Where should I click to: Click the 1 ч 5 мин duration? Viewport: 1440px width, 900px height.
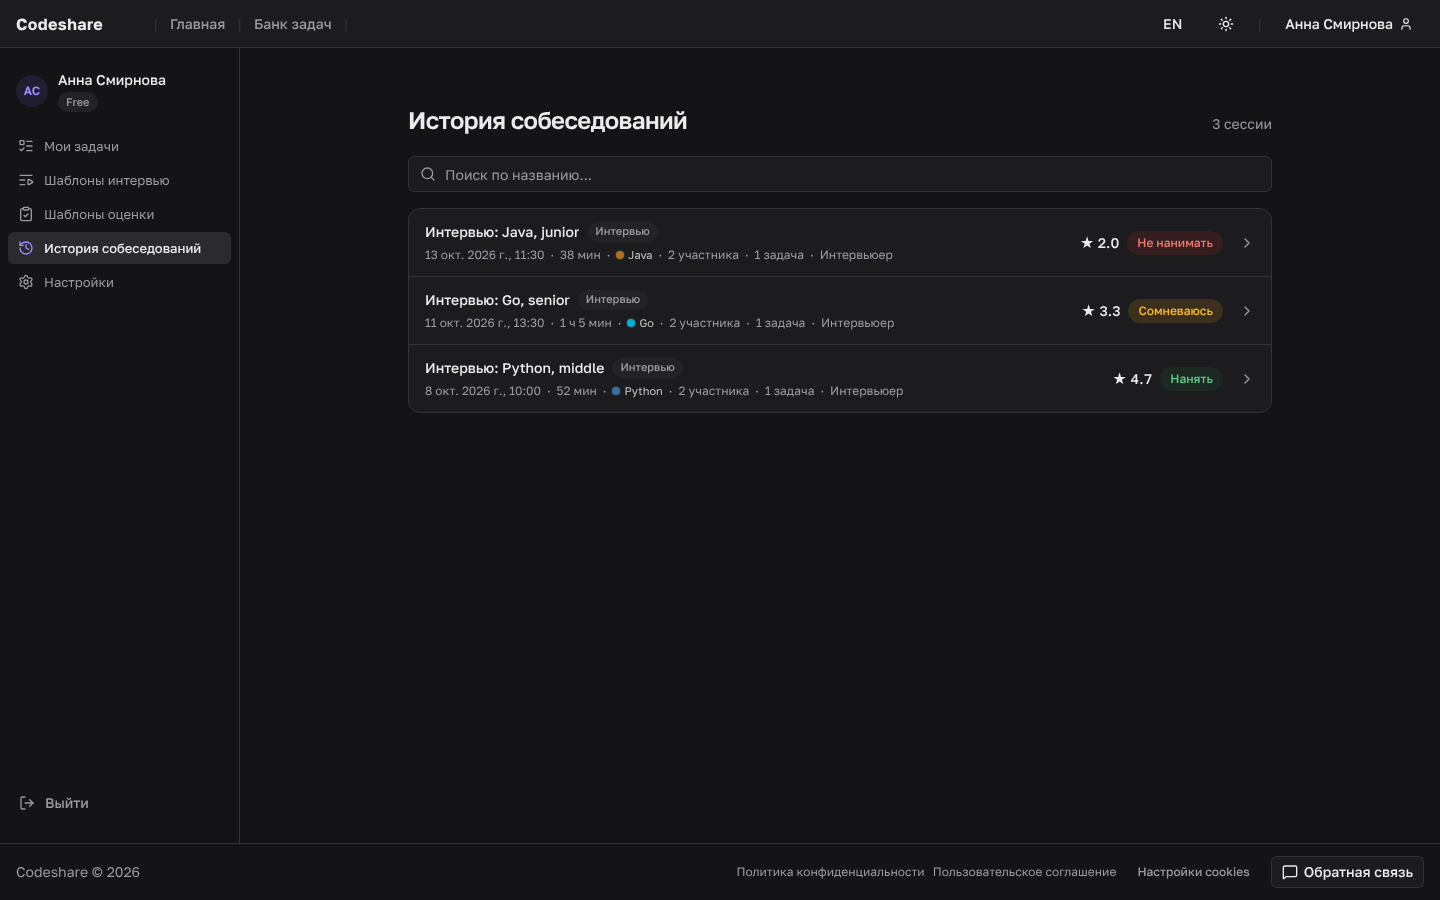(585, 323)
